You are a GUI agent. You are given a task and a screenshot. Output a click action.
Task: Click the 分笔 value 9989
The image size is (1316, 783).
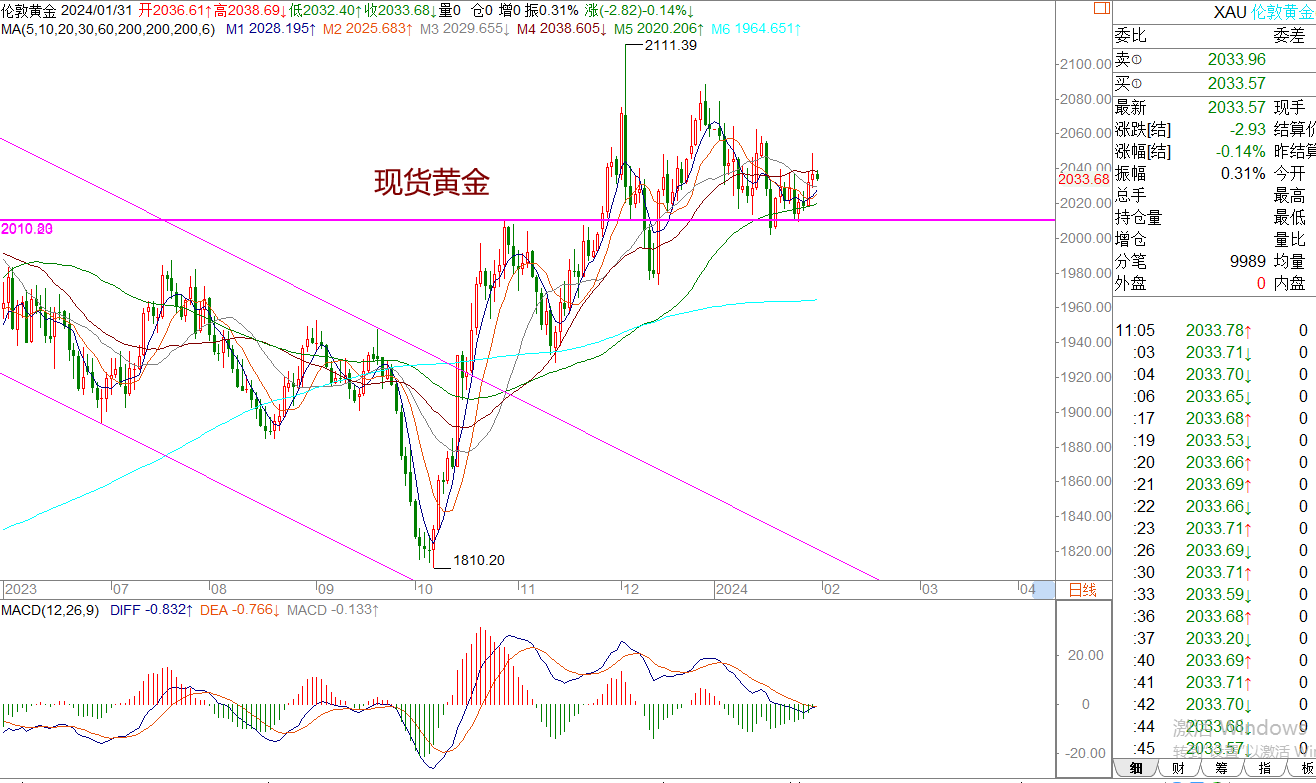(x=1248, y=261)
